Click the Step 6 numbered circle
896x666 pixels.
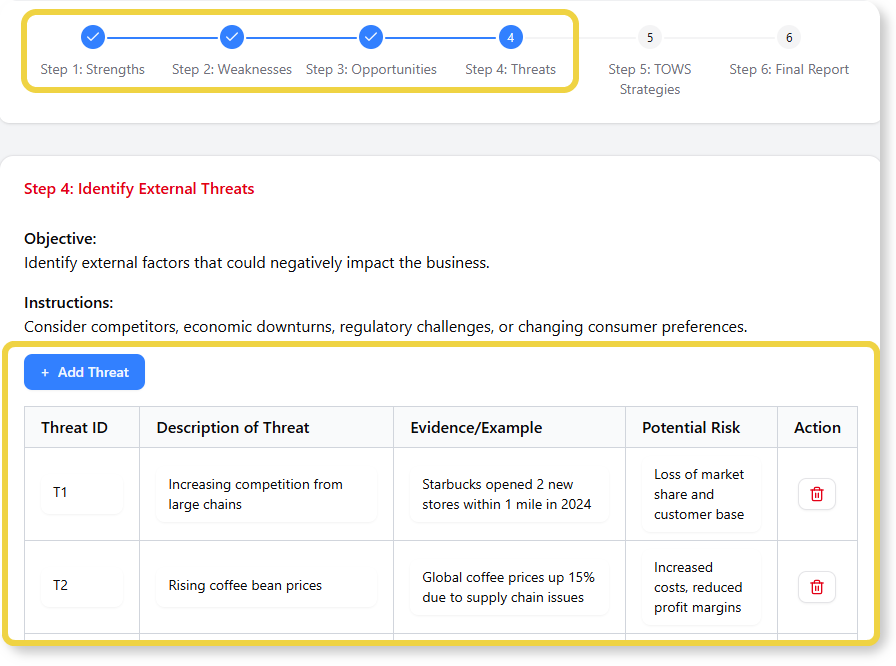pyautogui.click(x=788, y=36)
